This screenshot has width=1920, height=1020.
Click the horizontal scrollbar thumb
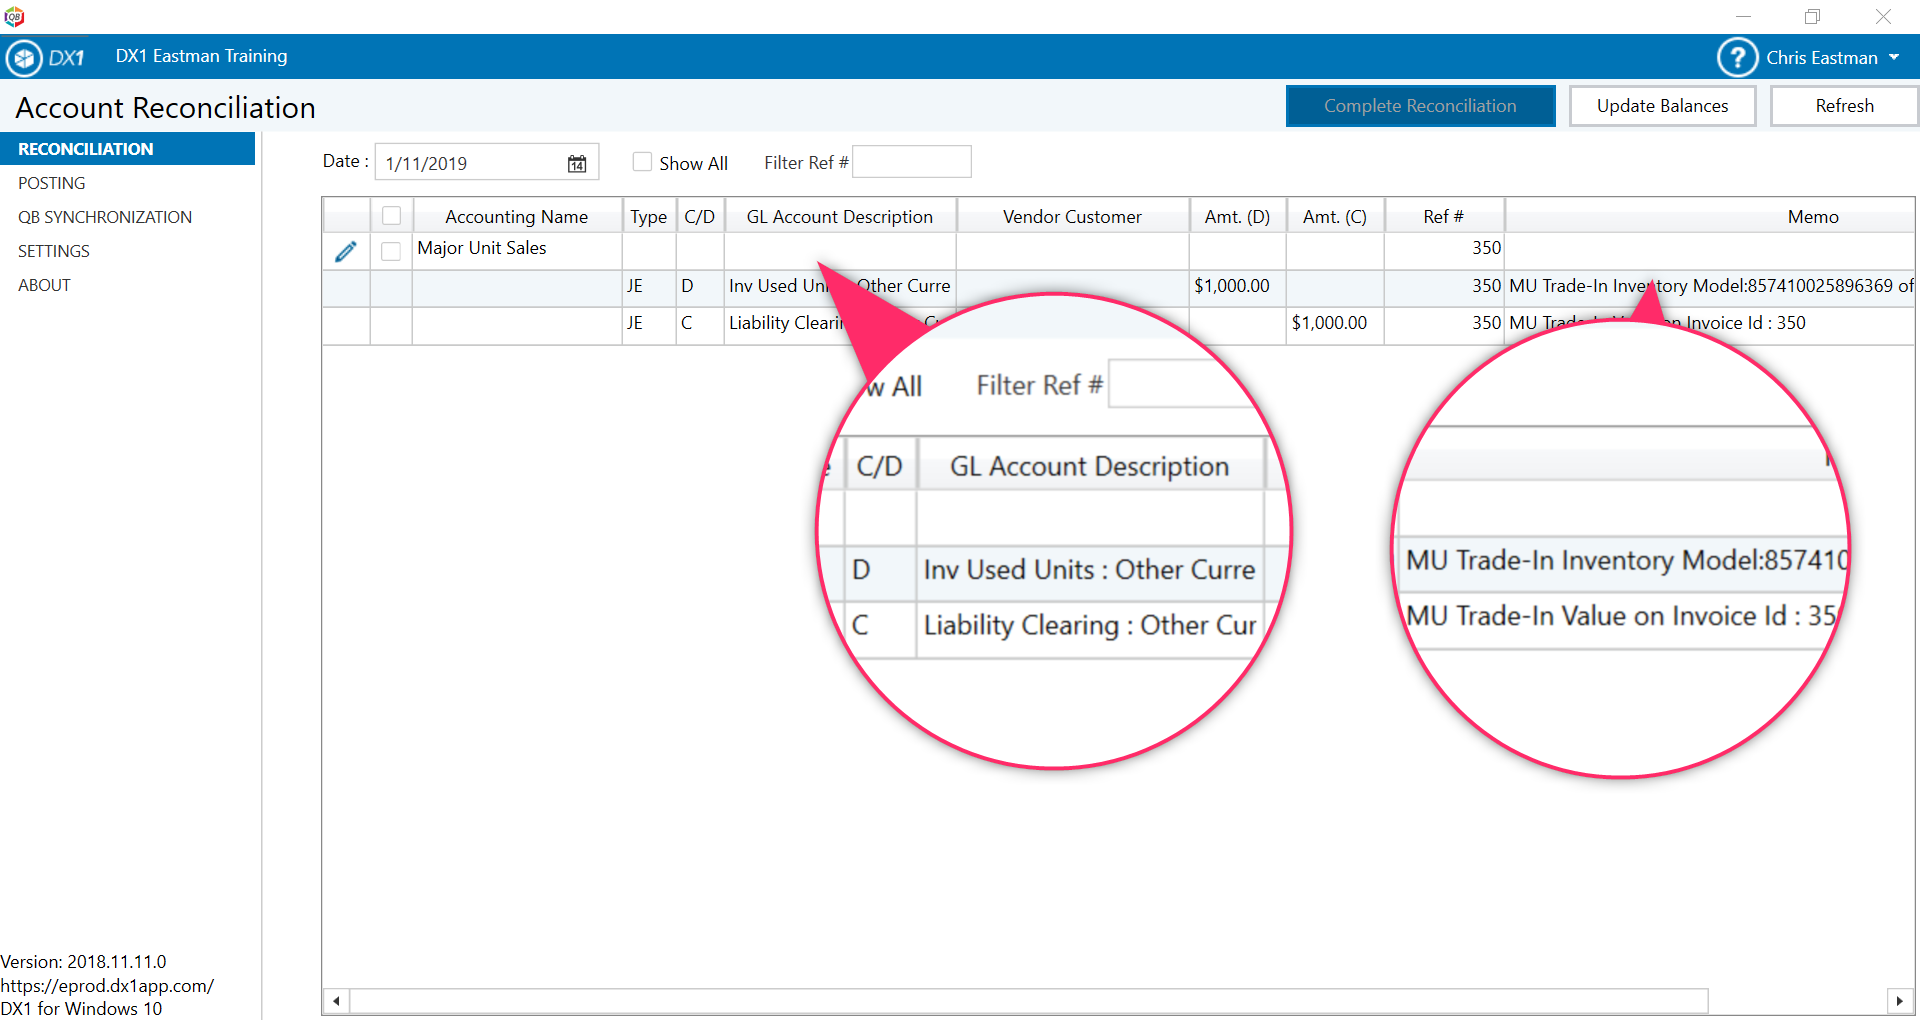tap(1029, 1001)
